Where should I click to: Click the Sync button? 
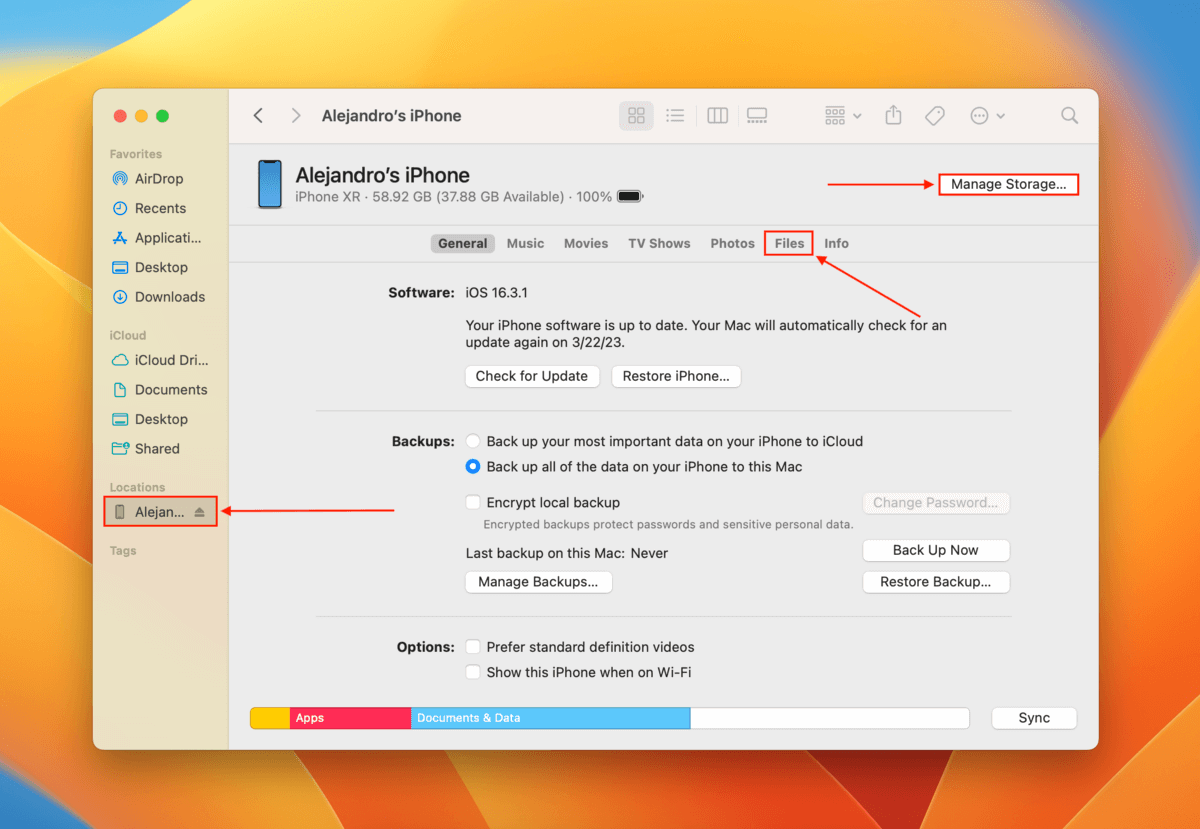[1034, 718]
